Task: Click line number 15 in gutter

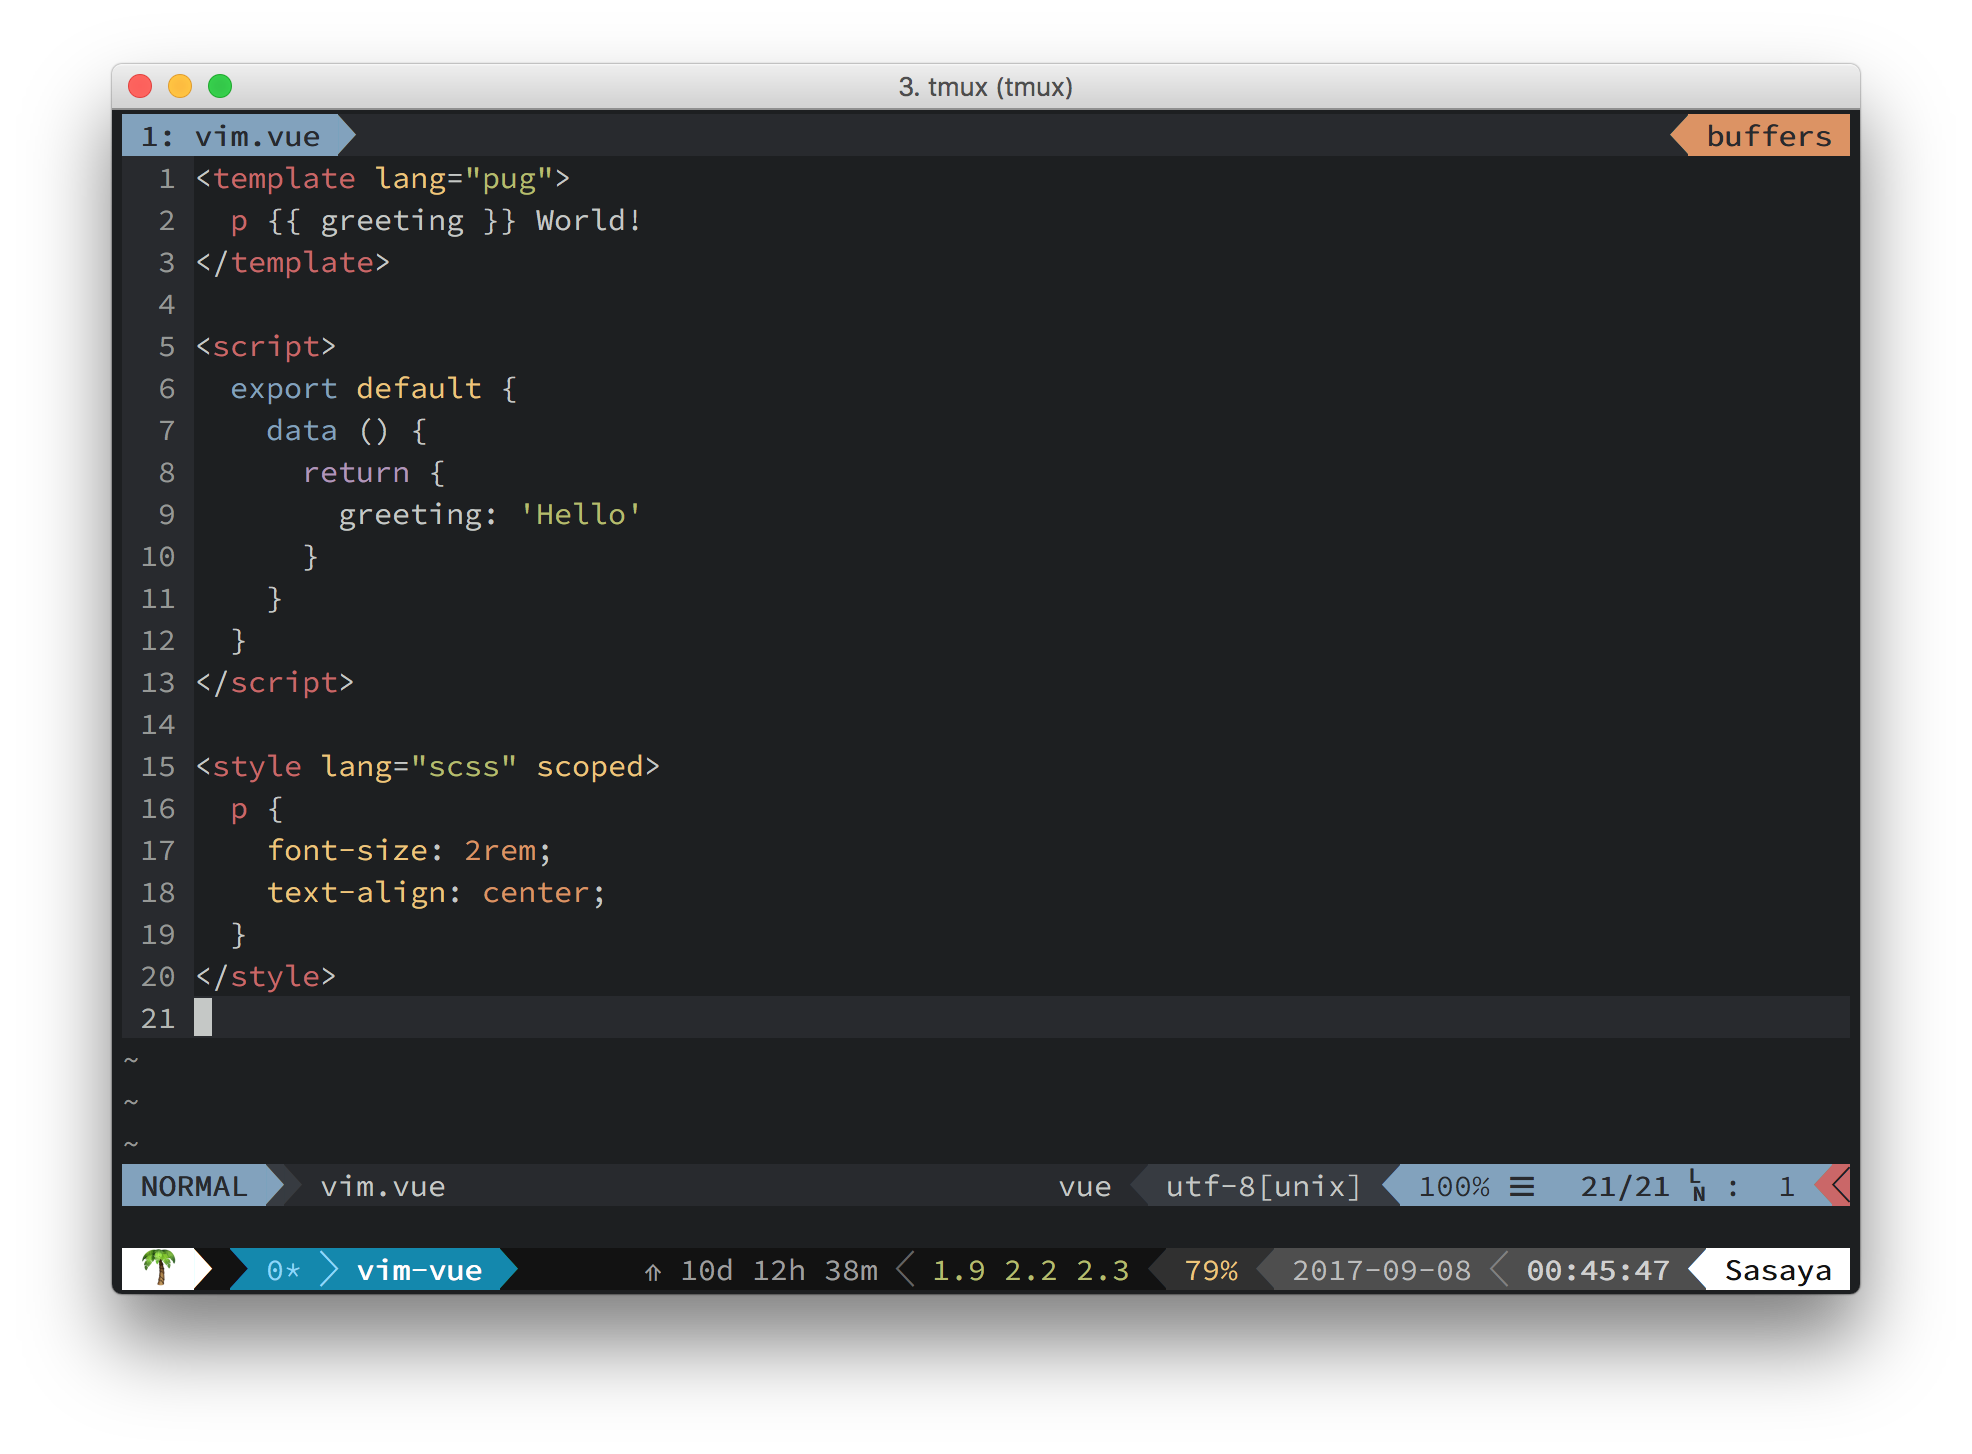Action: (158, 766)
